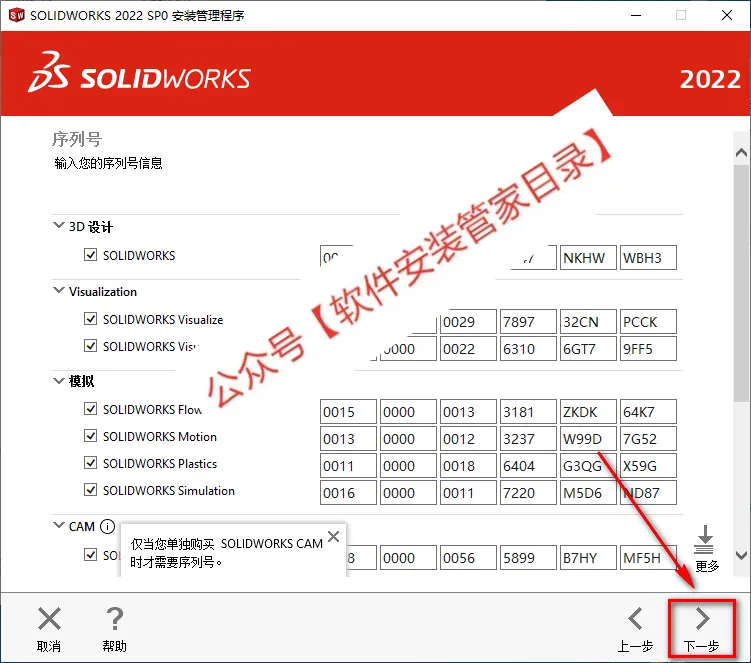Collapse the CAM section
The image size is (751, 663).
tap(58, 525)
